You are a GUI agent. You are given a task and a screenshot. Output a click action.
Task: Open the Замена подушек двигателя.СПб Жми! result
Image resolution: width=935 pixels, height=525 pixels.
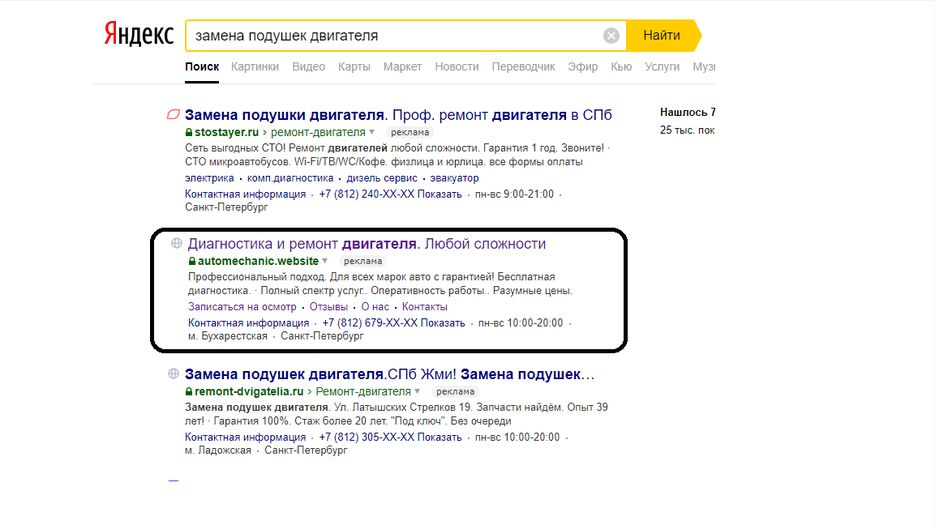[x=389, y=374]
